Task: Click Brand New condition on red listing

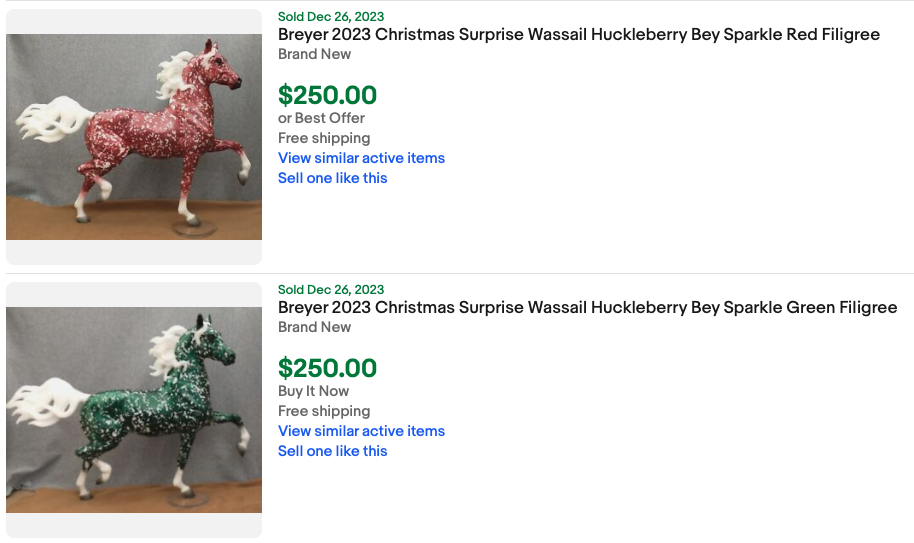Action: (314, 54)
